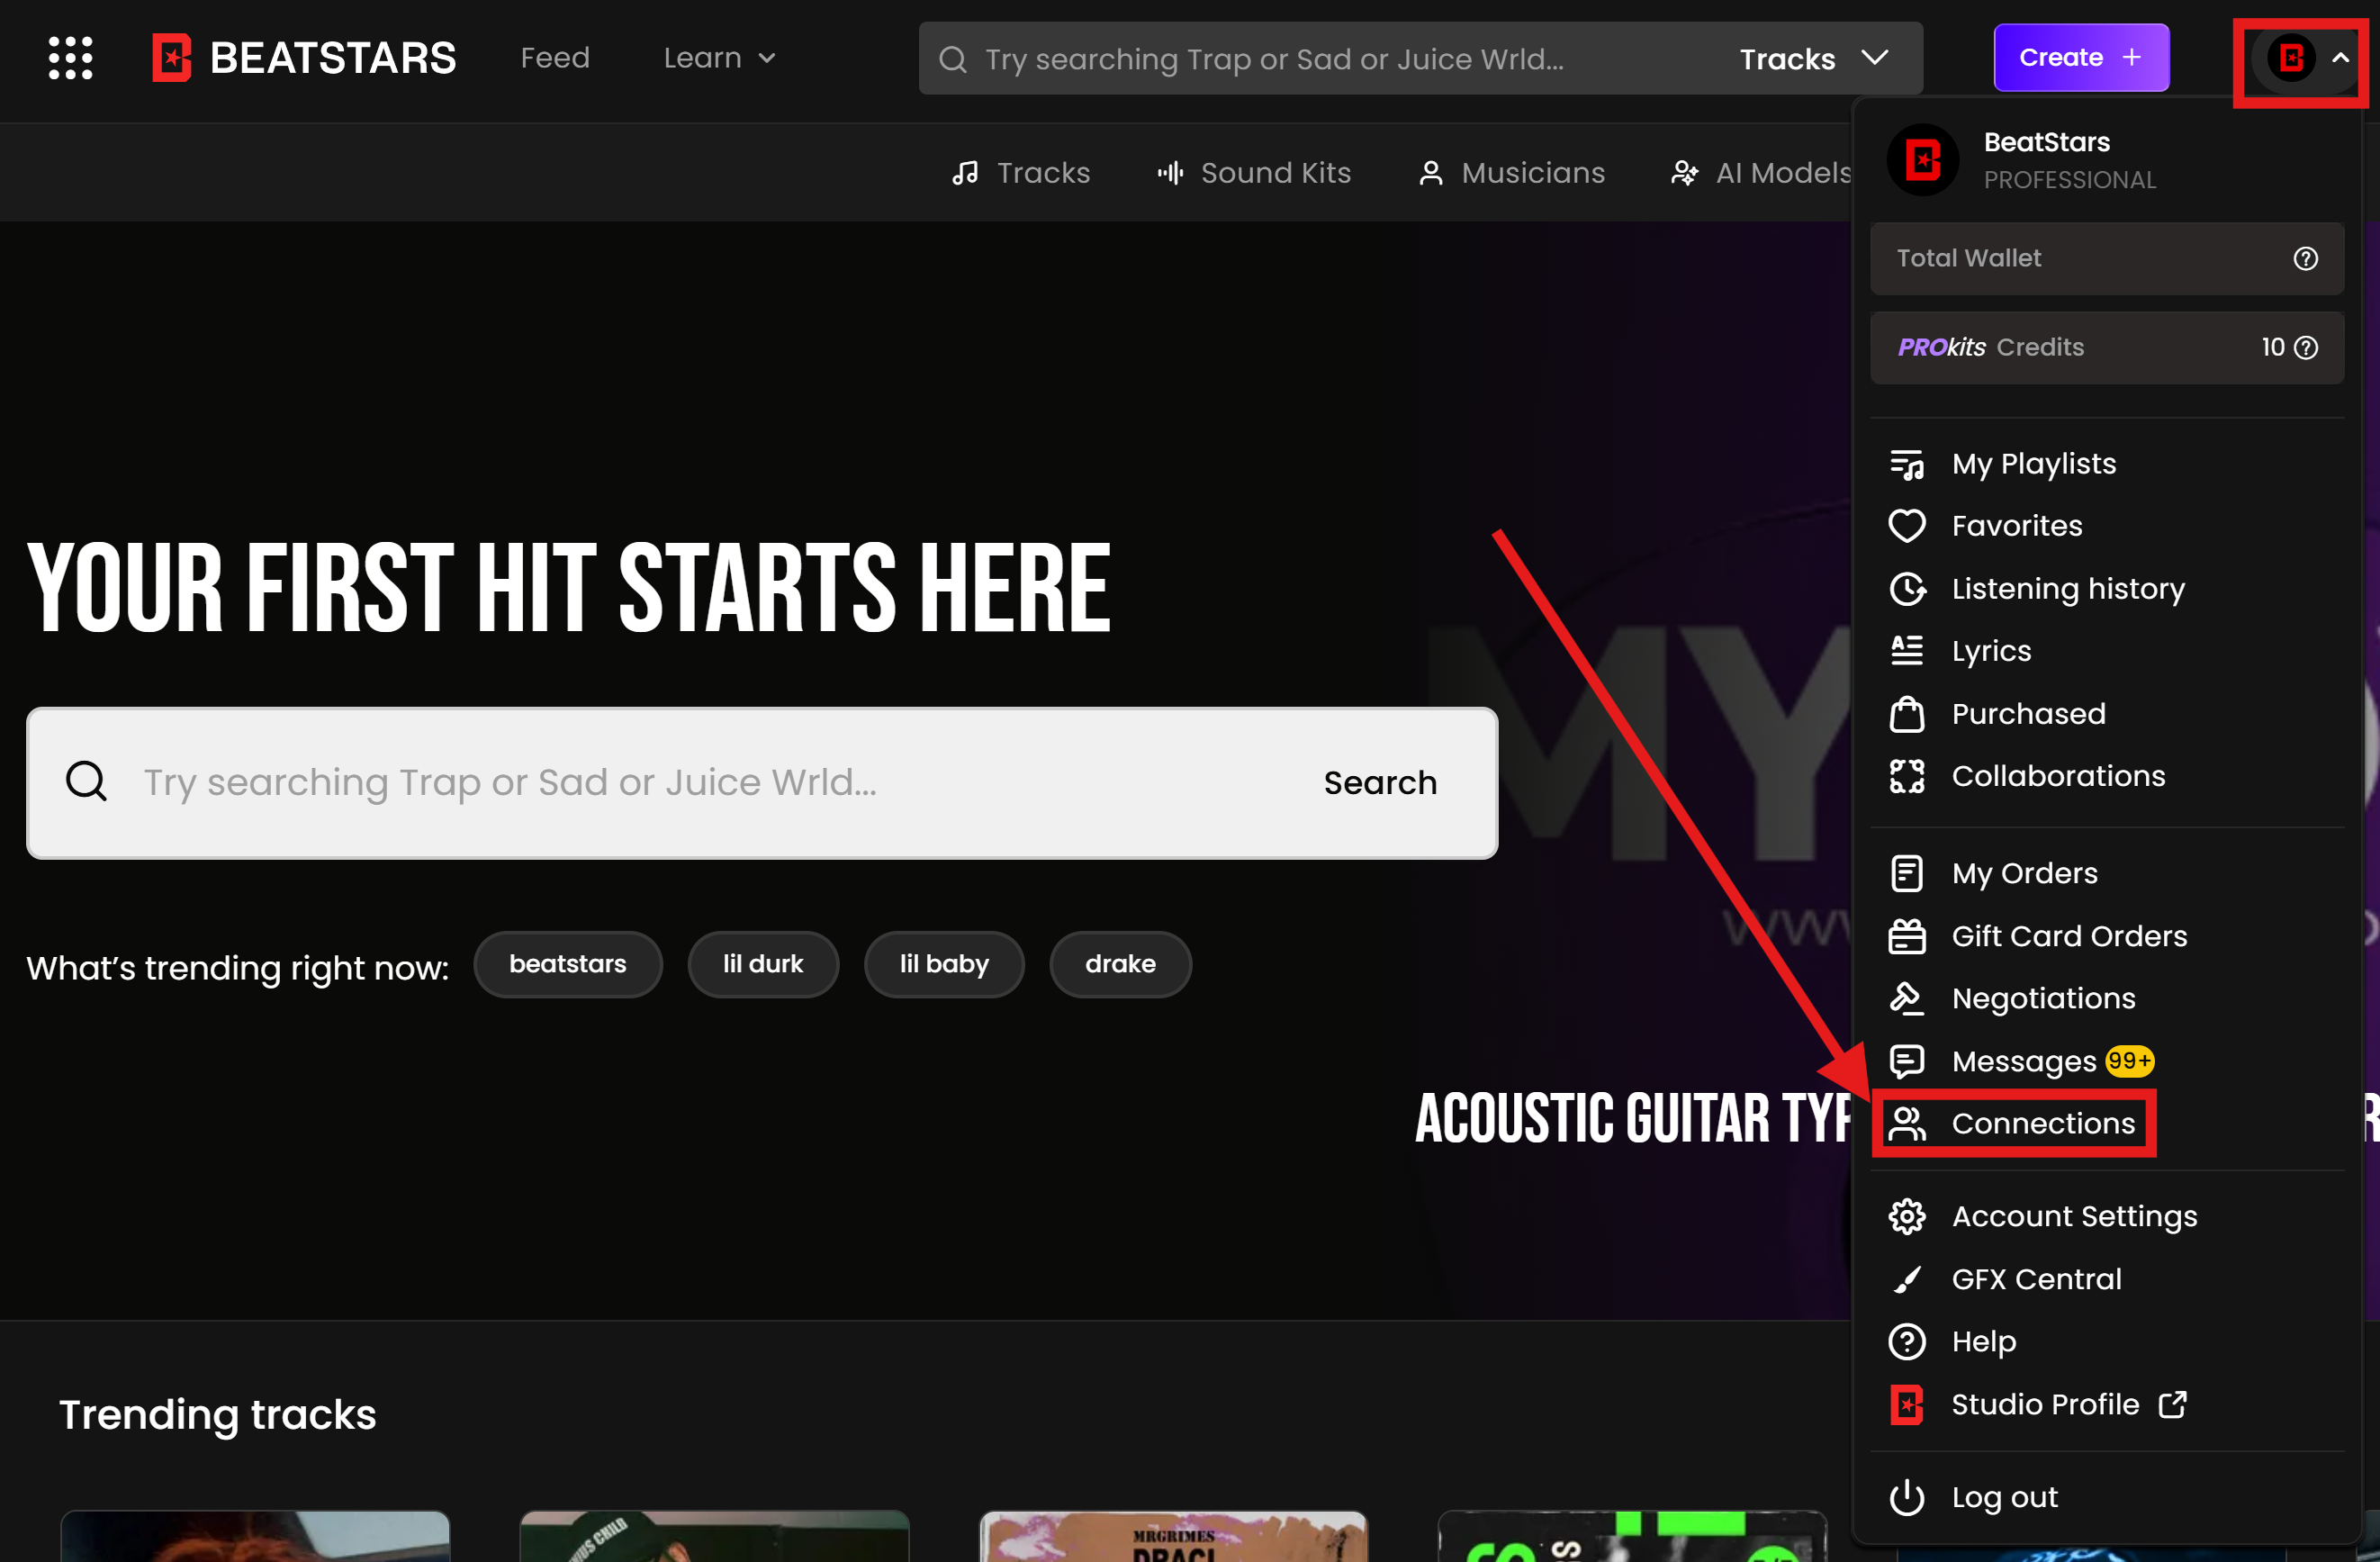Click the Messages chat bubble icon
The width and height of the screenshot is (2380, 1562).
1906,1061
